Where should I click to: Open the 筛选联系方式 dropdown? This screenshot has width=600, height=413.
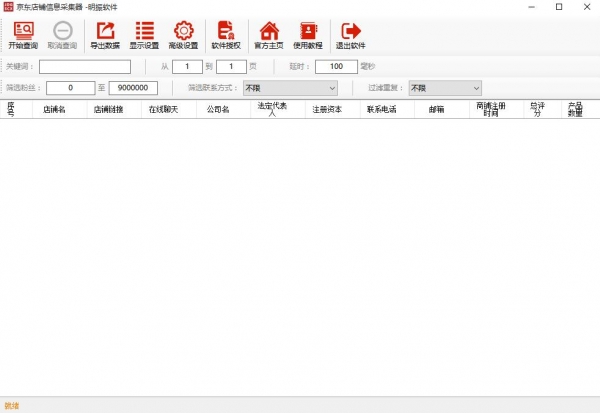(290, 88)
